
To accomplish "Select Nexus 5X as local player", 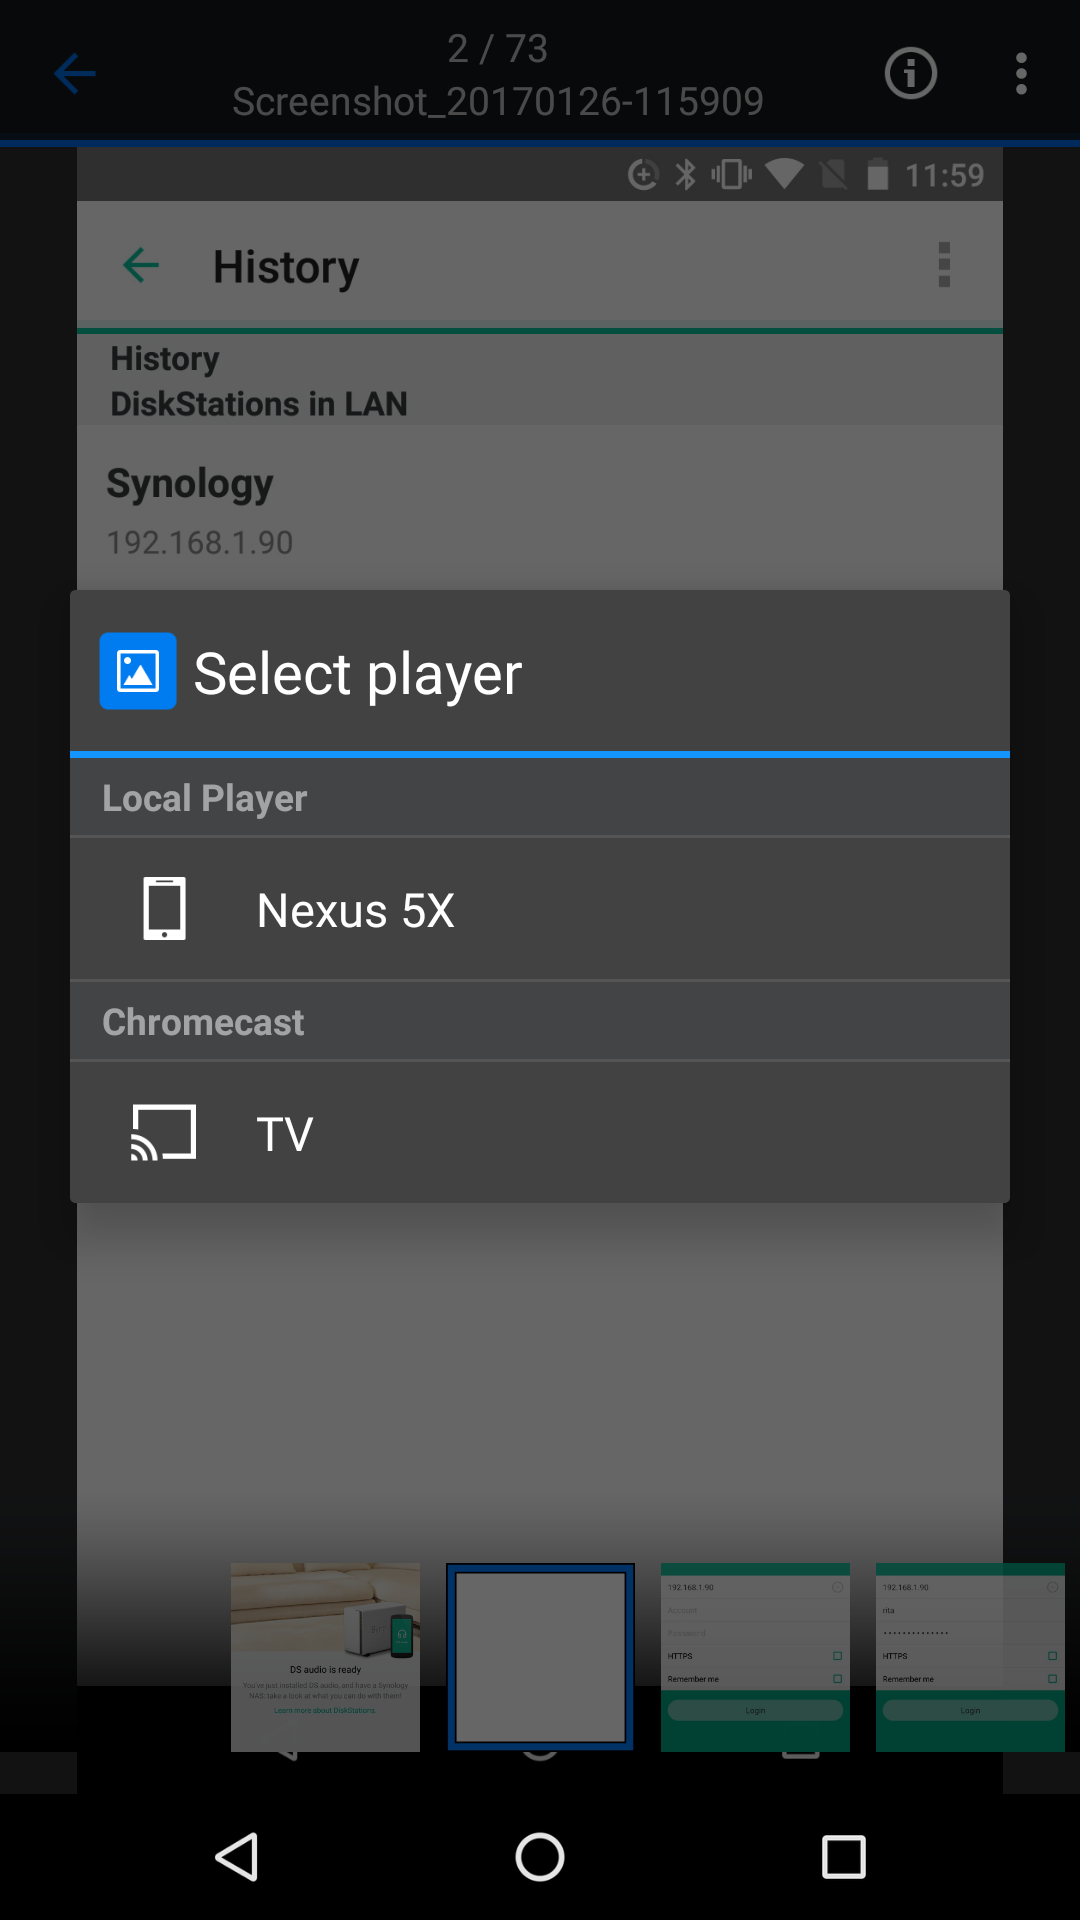I will pyautogui.click(x=540, y=909).
